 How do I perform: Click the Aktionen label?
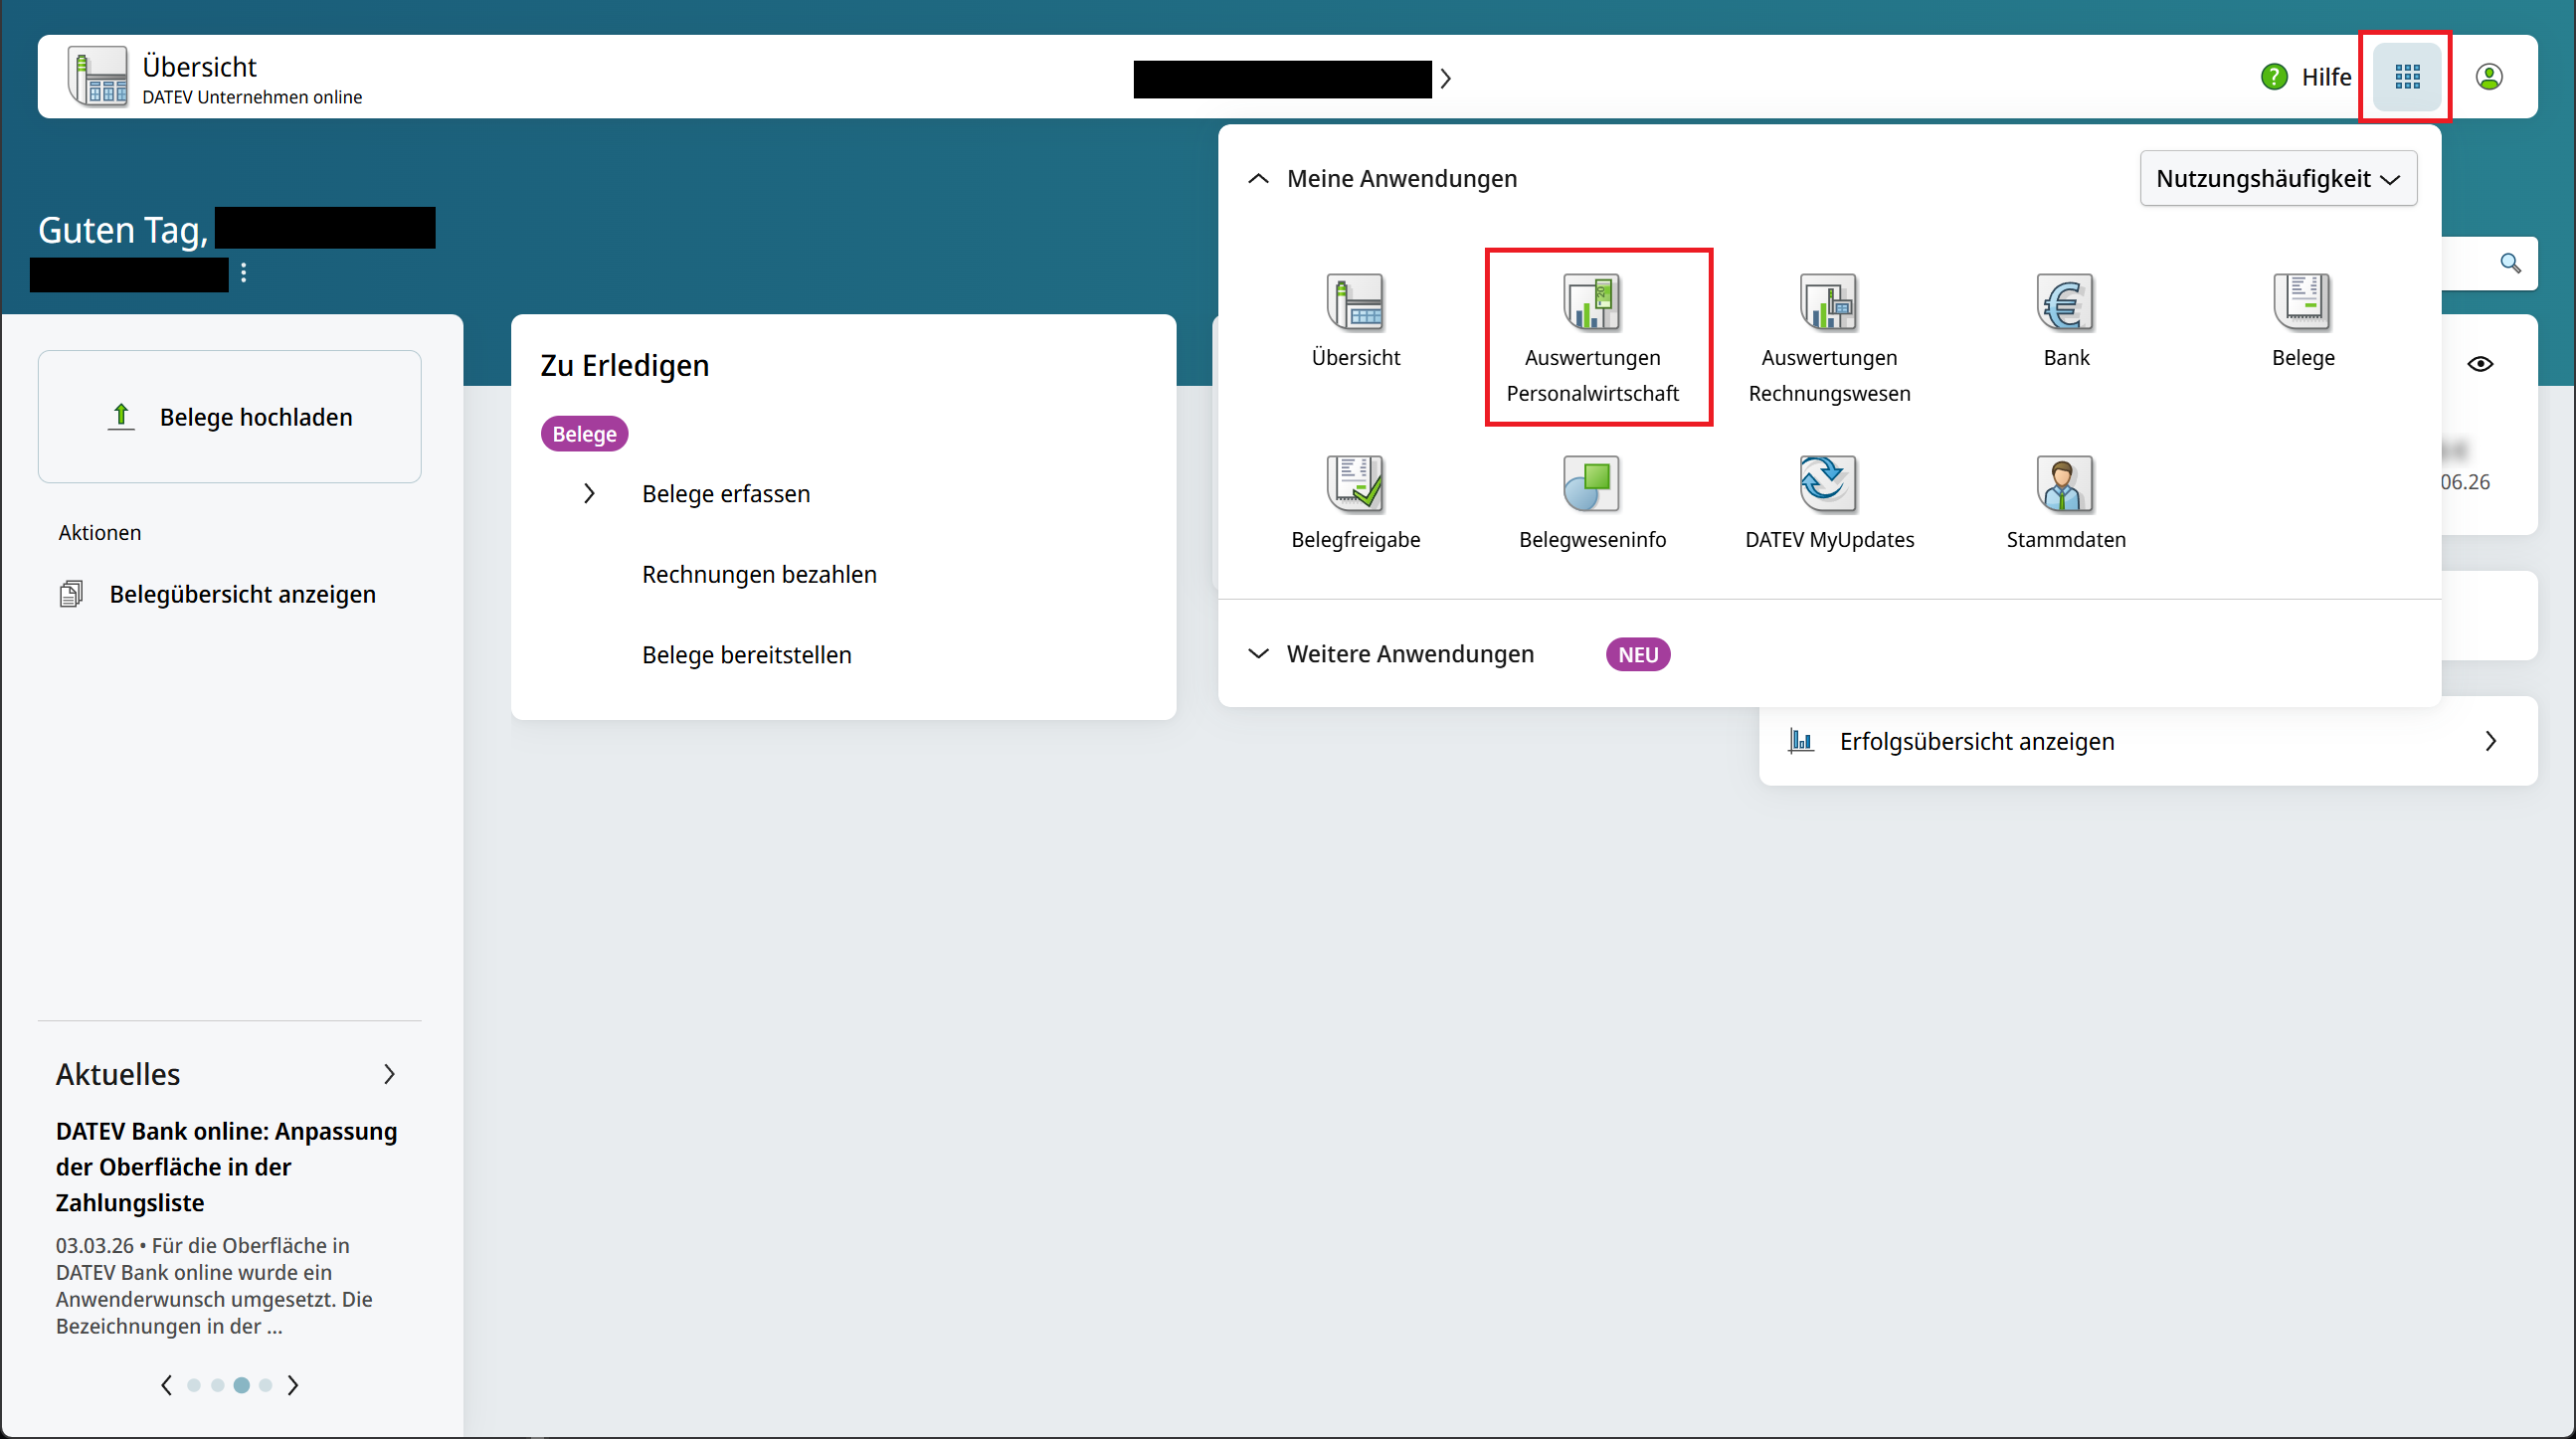(100, 533)
